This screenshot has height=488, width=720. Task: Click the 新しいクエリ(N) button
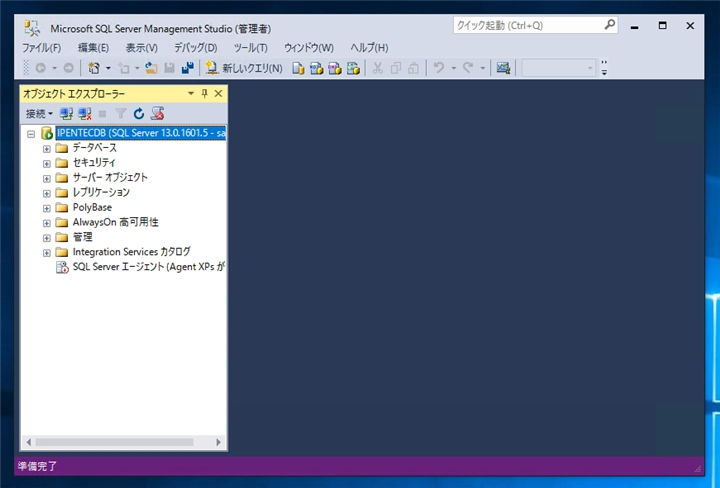tap(244, 68)
